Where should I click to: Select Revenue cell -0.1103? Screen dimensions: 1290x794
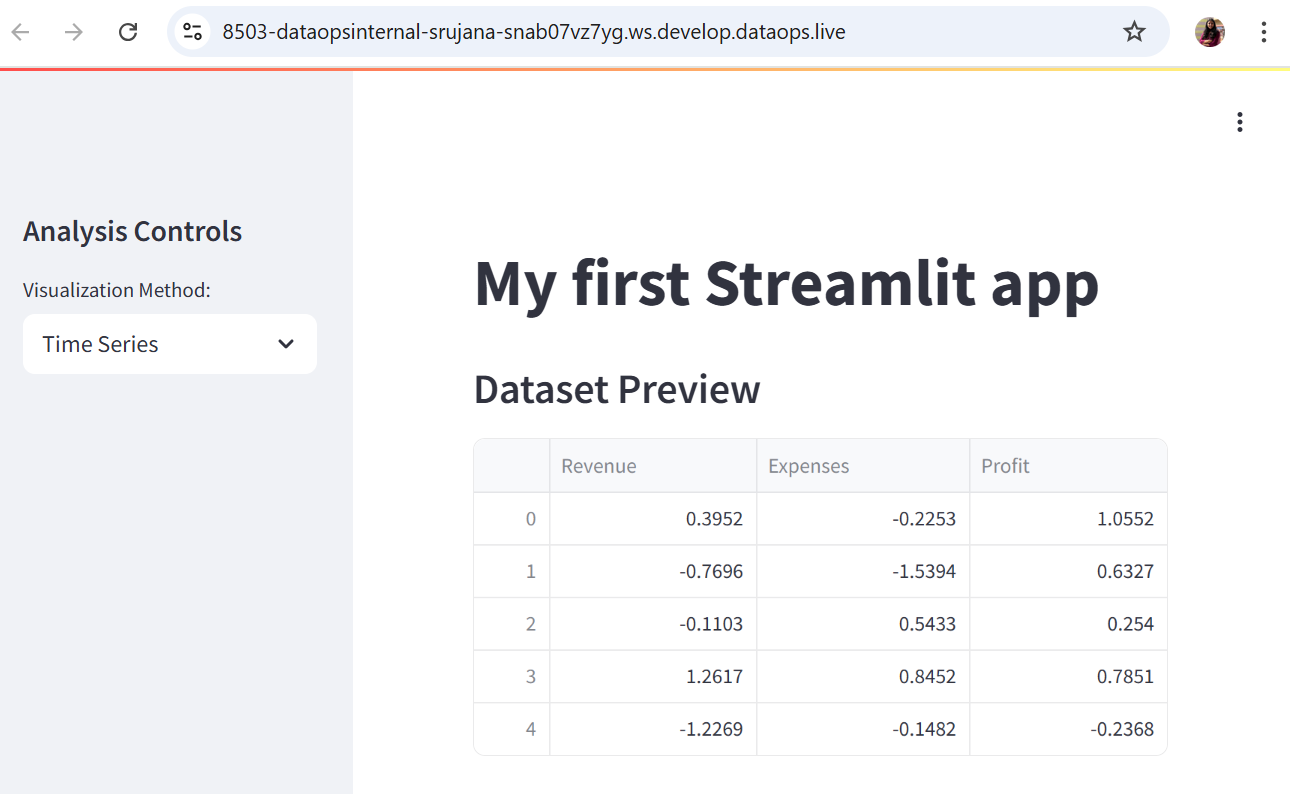click(653, 624)
